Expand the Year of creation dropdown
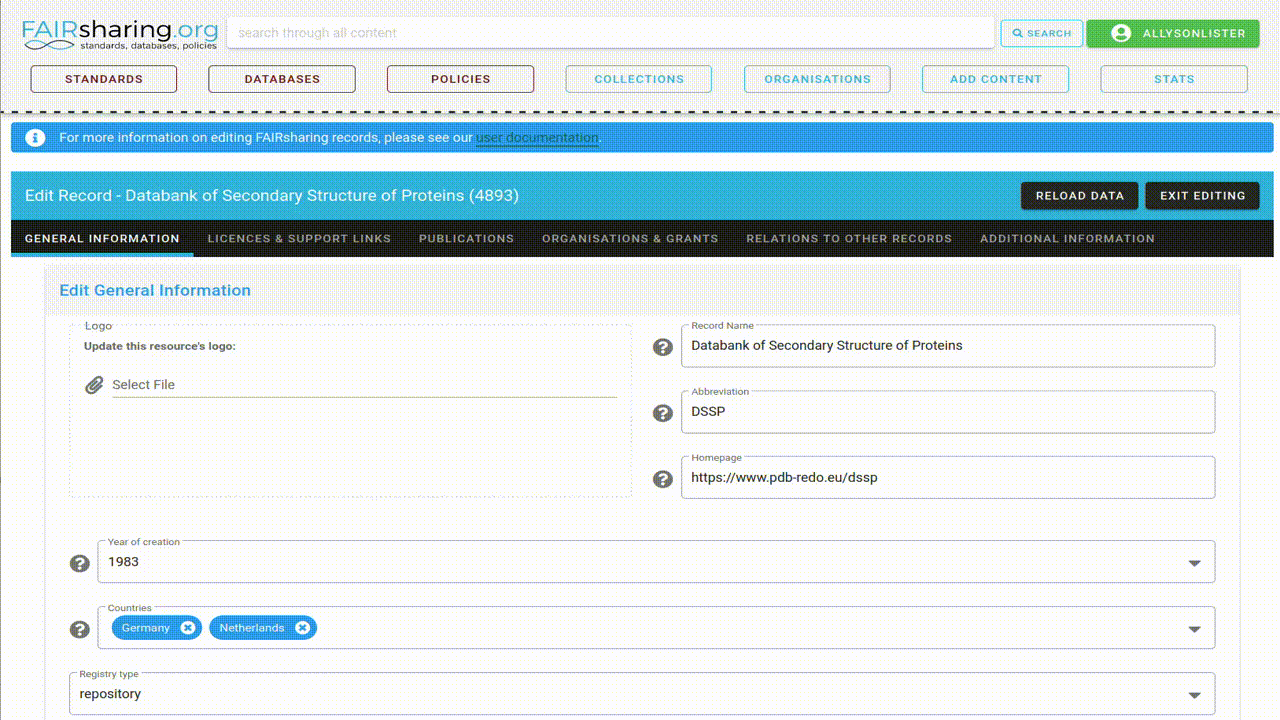Screen dimensions: 1280x720 [1194, 563]
